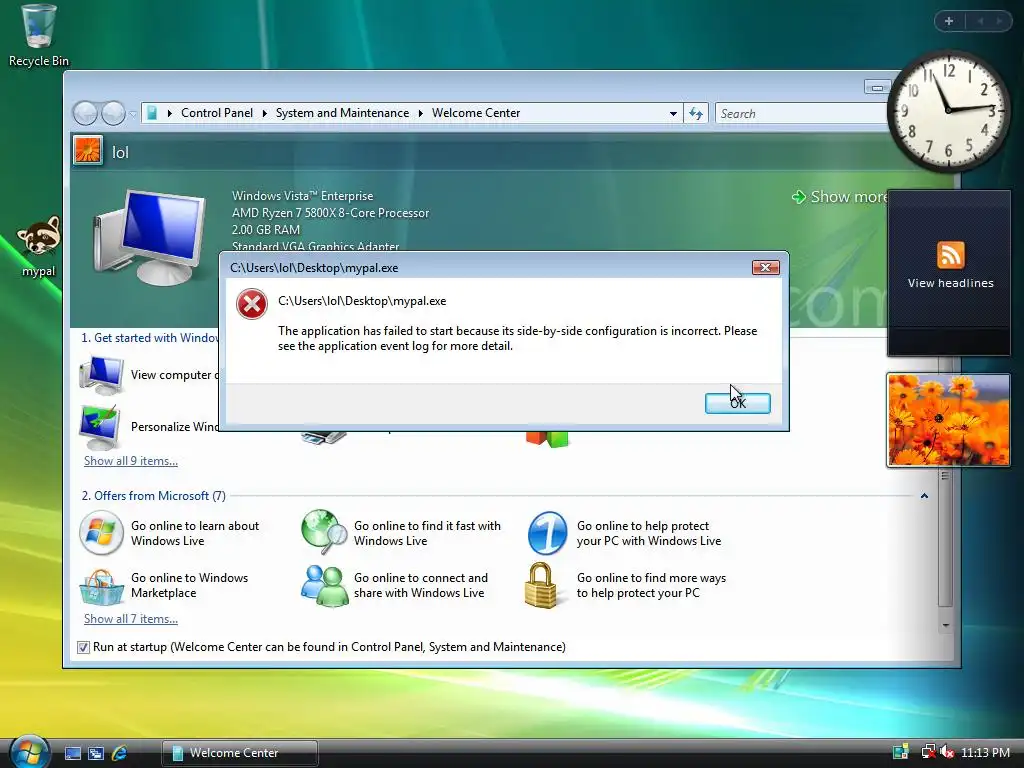The height and width of the screenshot is (768, 1024).
Task: Click Show Desktop quick launch icon
Action: click(73, 753)
